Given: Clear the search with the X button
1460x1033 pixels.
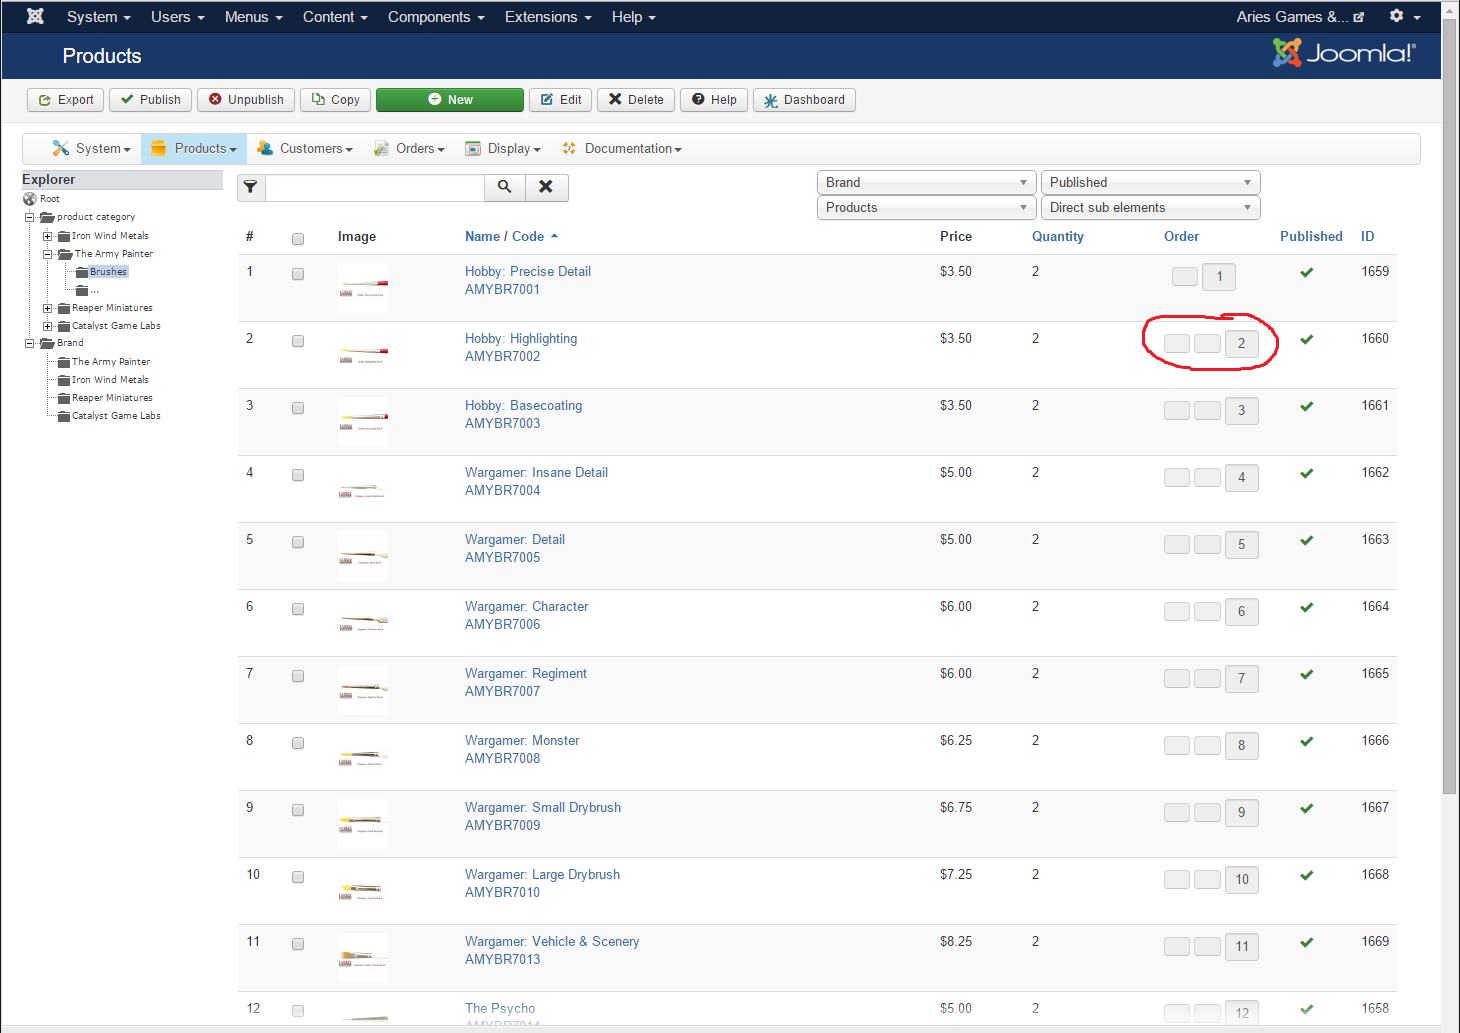Looking at the screenshot, I should point(546,187).
